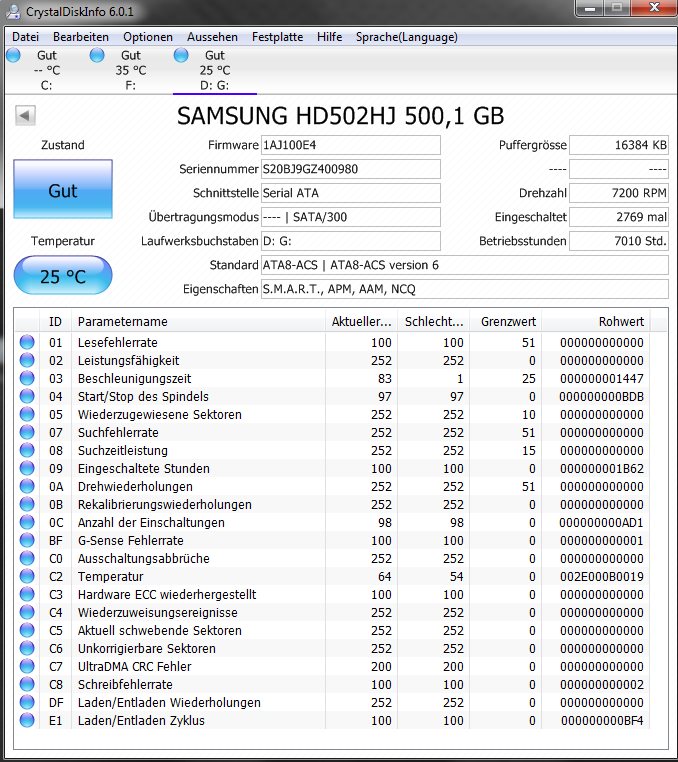678x762 pixels.
Task: Click the Rohwert column header
Action: [596, 321]
